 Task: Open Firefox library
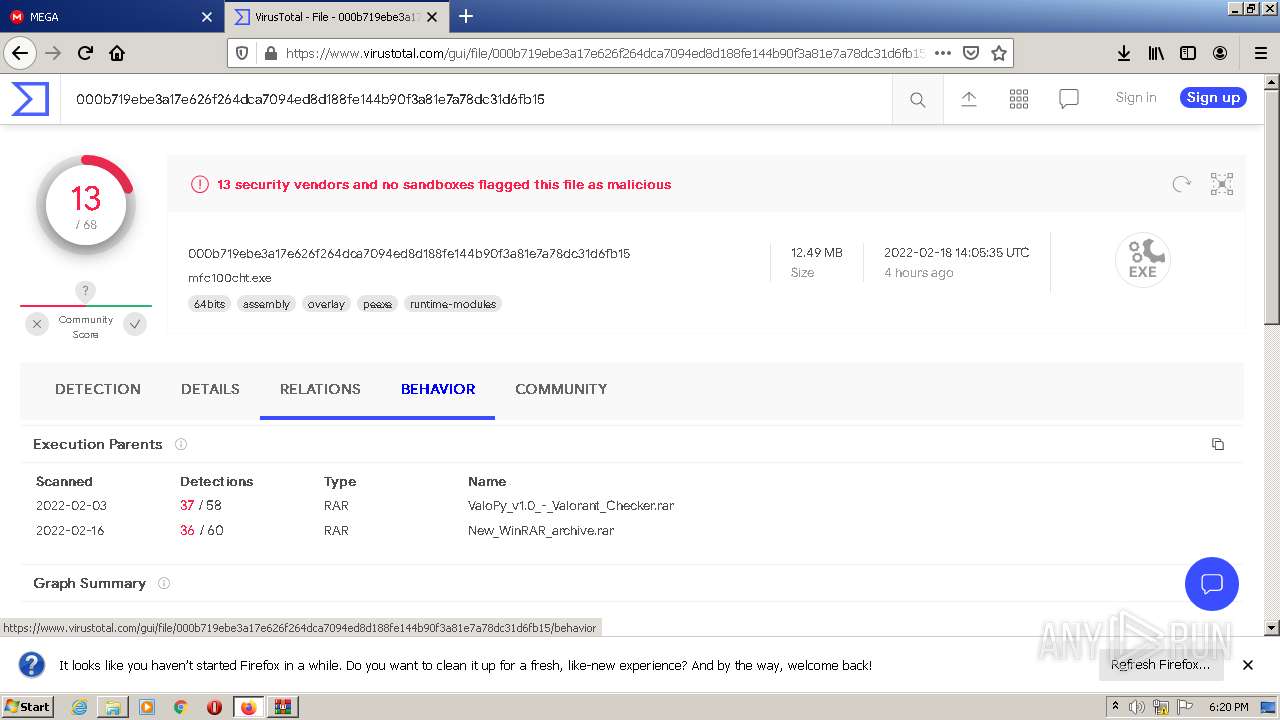[x=1156, y=53]
